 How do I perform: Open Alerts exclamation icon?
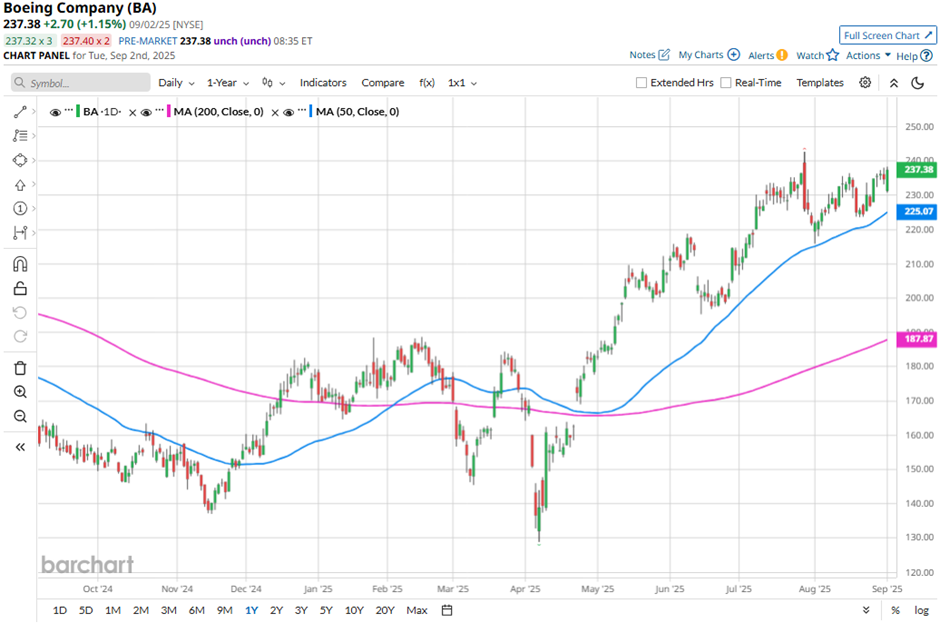(782, 55)
